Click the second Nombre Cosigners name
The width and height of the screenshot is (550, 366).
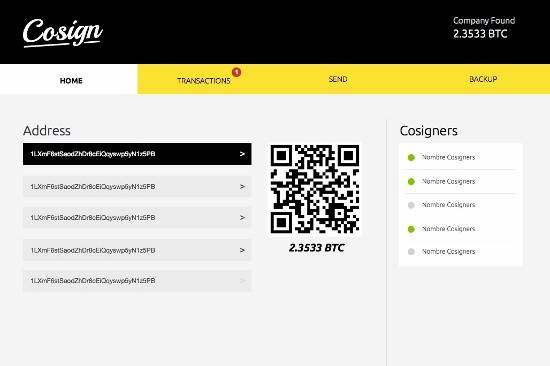pos(448,181)
